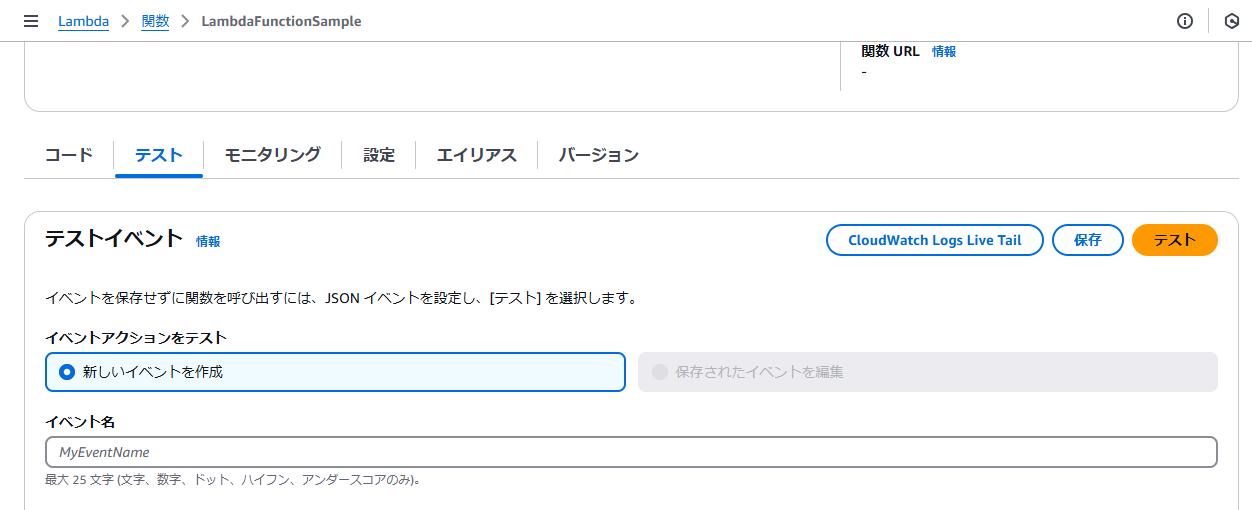Open the モニタリング tab

point(272,155)
